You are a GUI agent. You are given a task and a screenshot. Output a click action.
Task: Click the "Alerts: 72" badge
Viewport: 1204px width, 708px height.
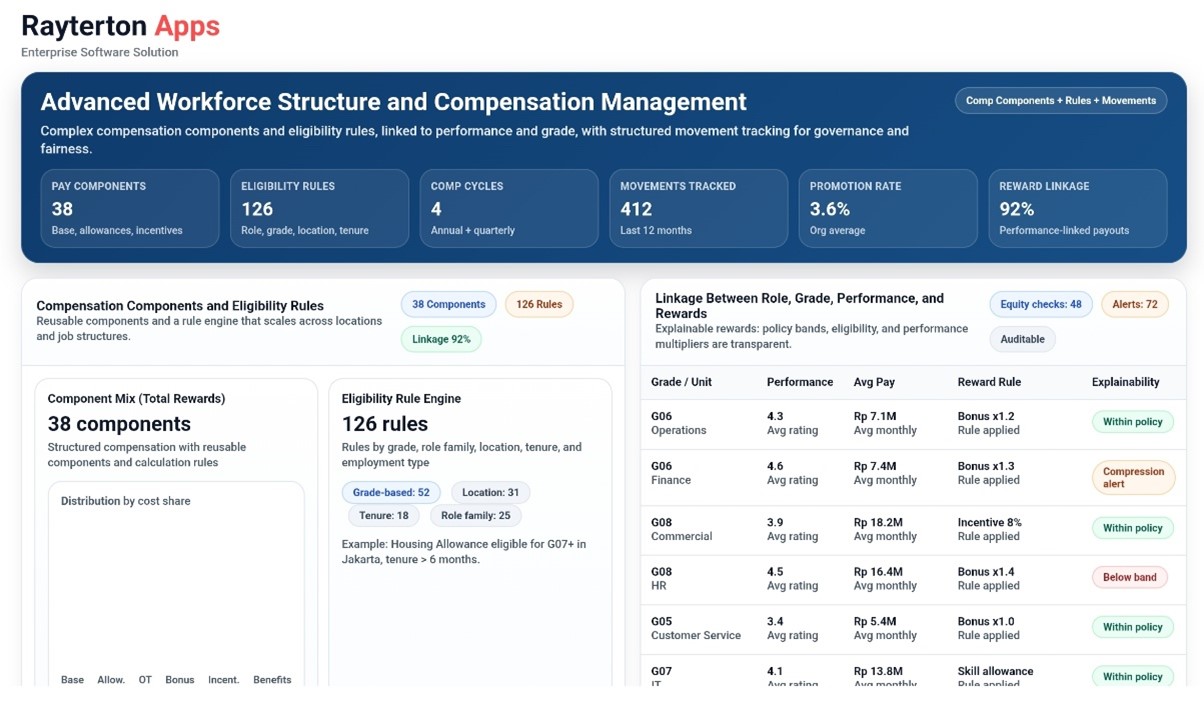[x=1134, y=304]
